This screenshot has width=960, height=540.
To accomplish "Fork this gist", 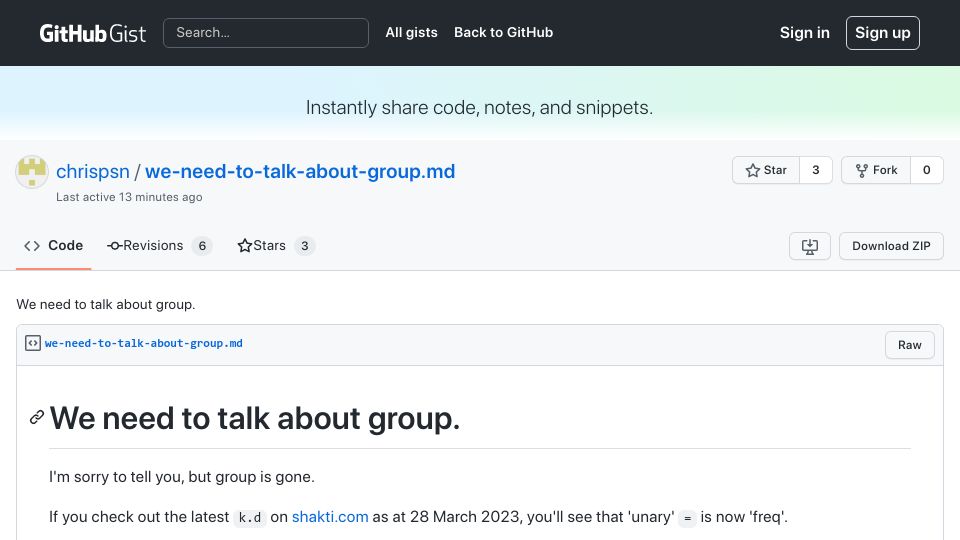I will point(876,170).
